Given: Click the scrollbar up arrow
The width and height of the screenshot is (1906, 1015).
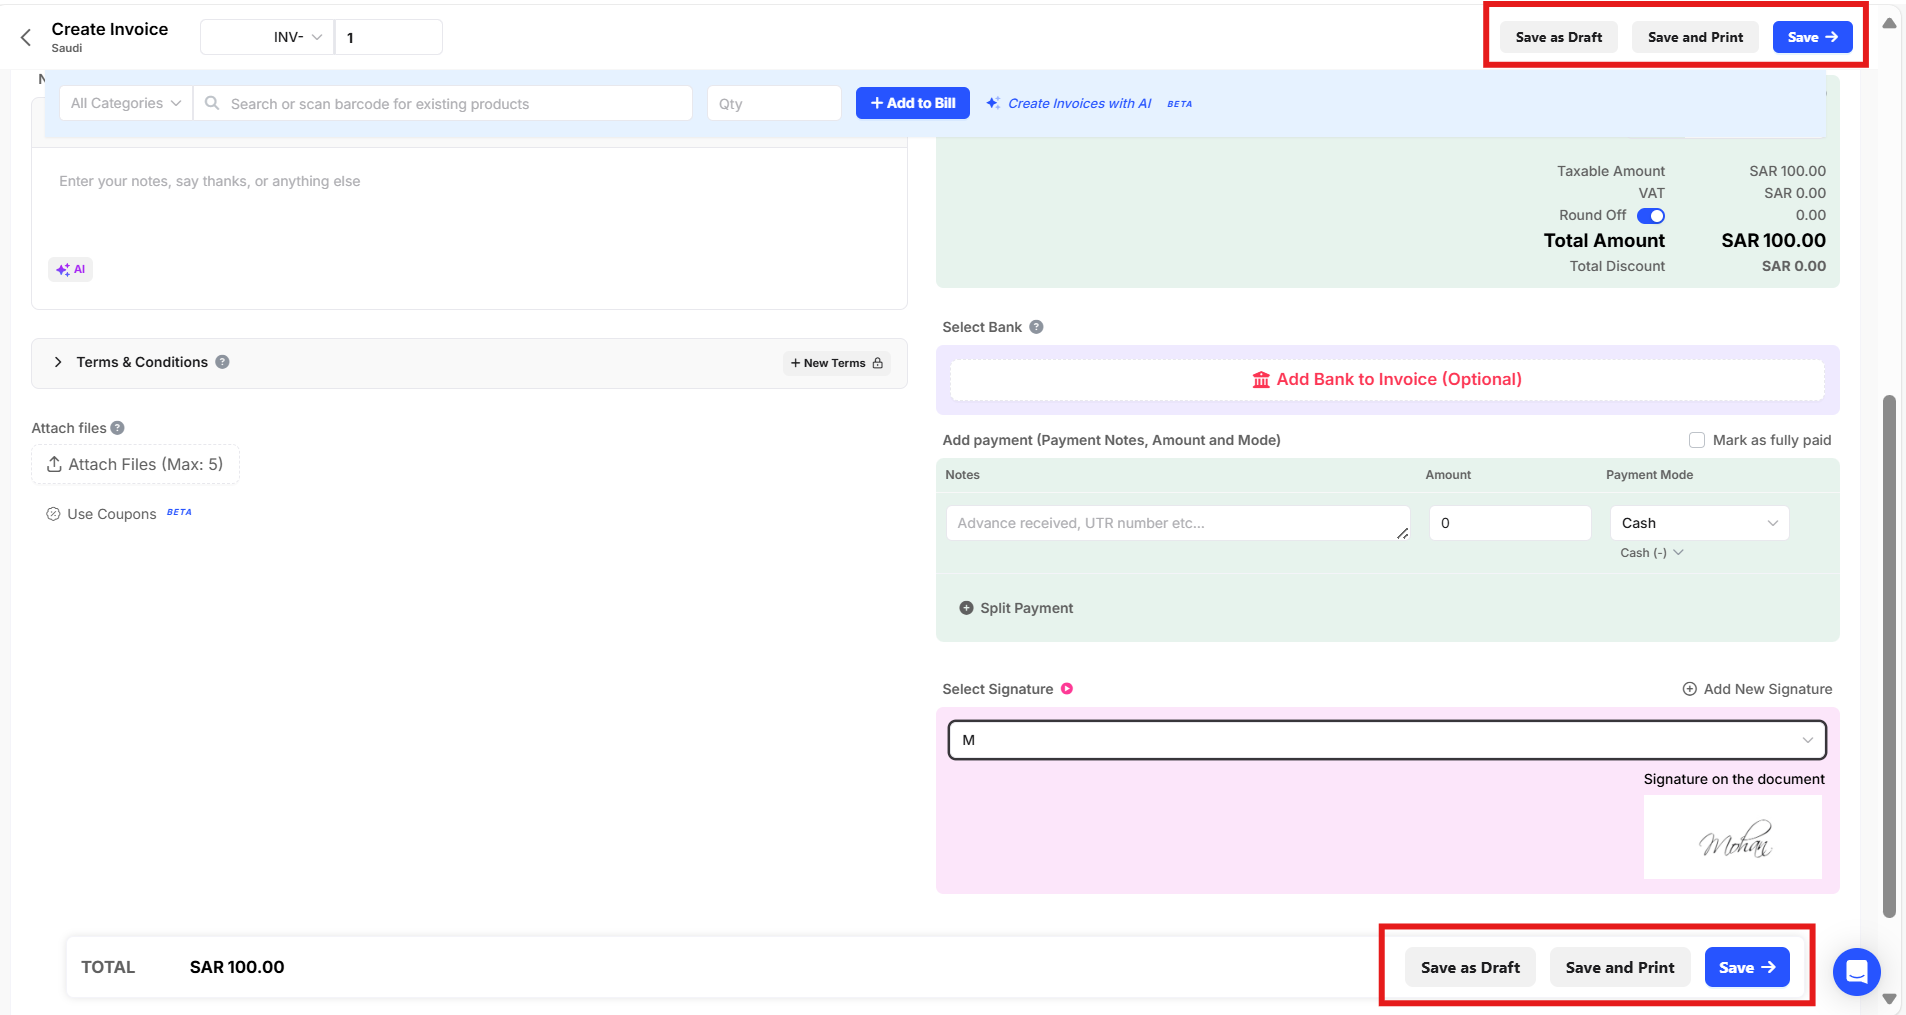Looking at the screenshot, I should 1889,23.
